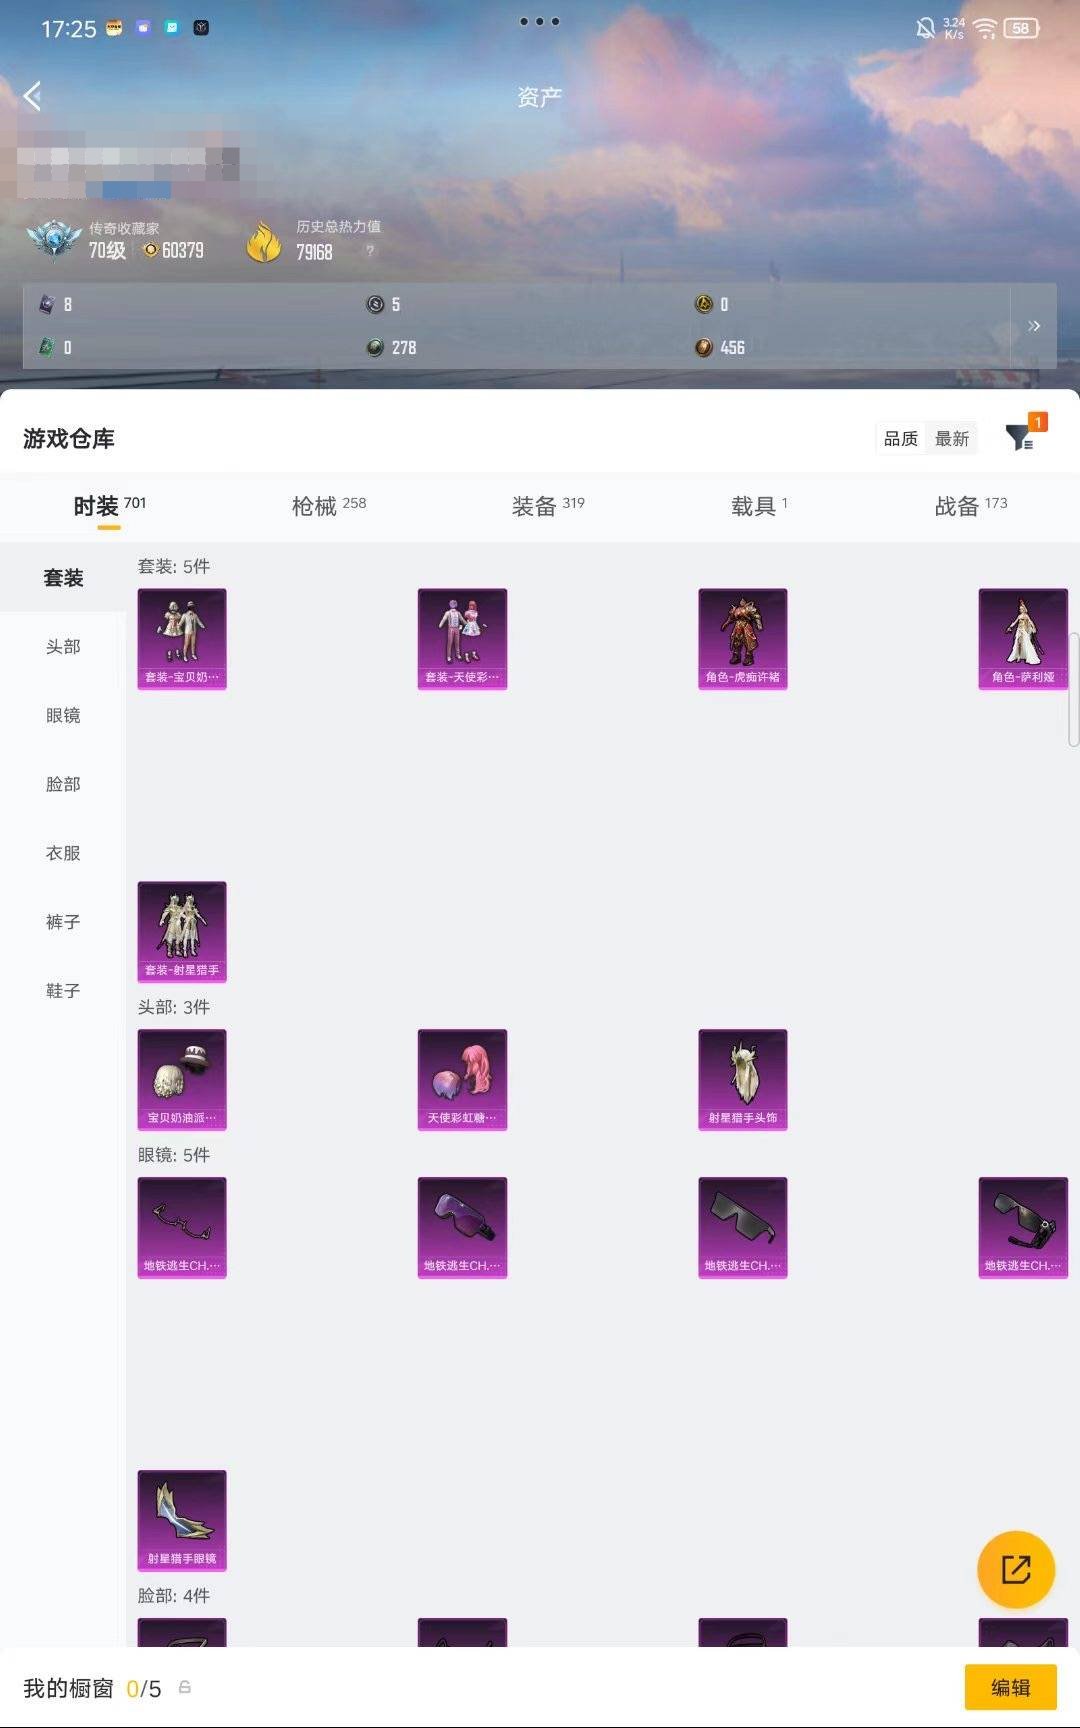This screenshot has height=1728, width=1080.
Task: Select 鞋子 in the left category list
Action: (x=63, y=991)
